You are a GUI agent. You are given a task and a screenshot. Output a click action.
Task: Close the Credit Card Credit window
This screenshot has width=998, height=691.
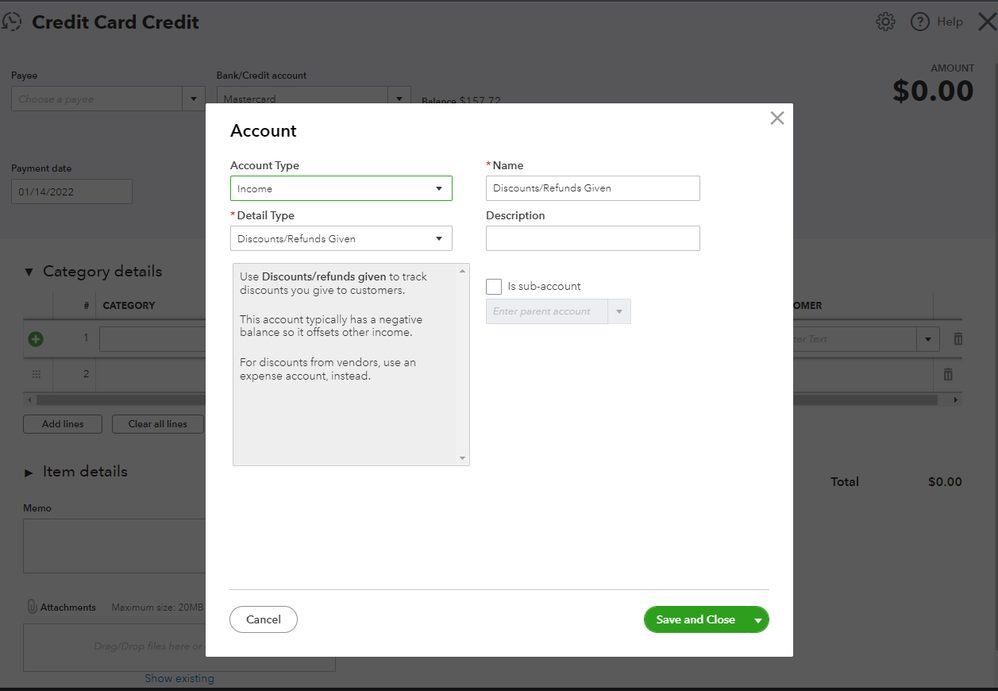(x=987, y=22)
